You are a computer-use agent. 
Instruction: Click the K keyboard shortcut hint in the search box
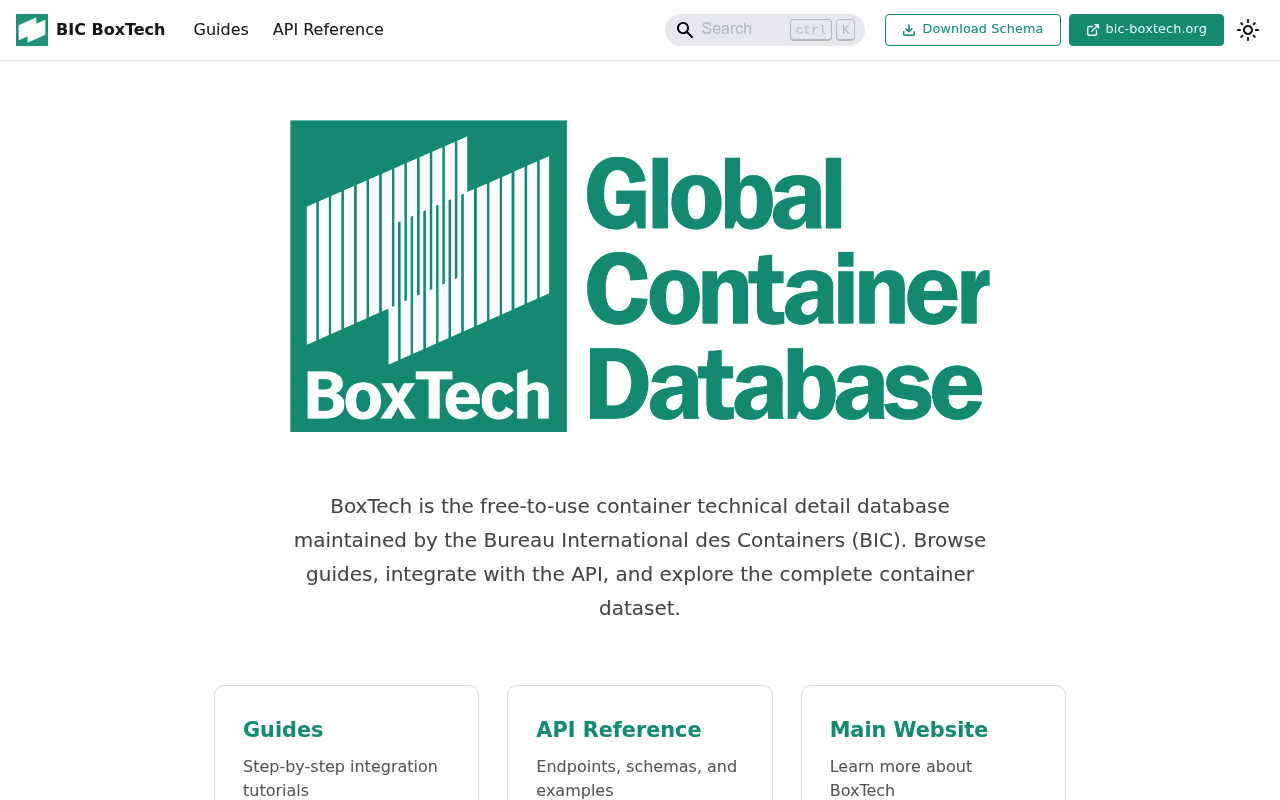pos(845,30)
